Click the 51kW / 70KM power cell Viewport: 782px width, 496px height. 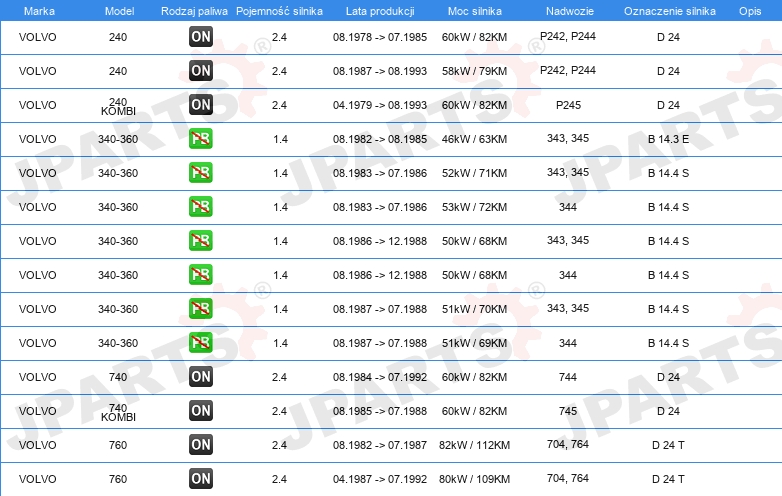(474, 309)
